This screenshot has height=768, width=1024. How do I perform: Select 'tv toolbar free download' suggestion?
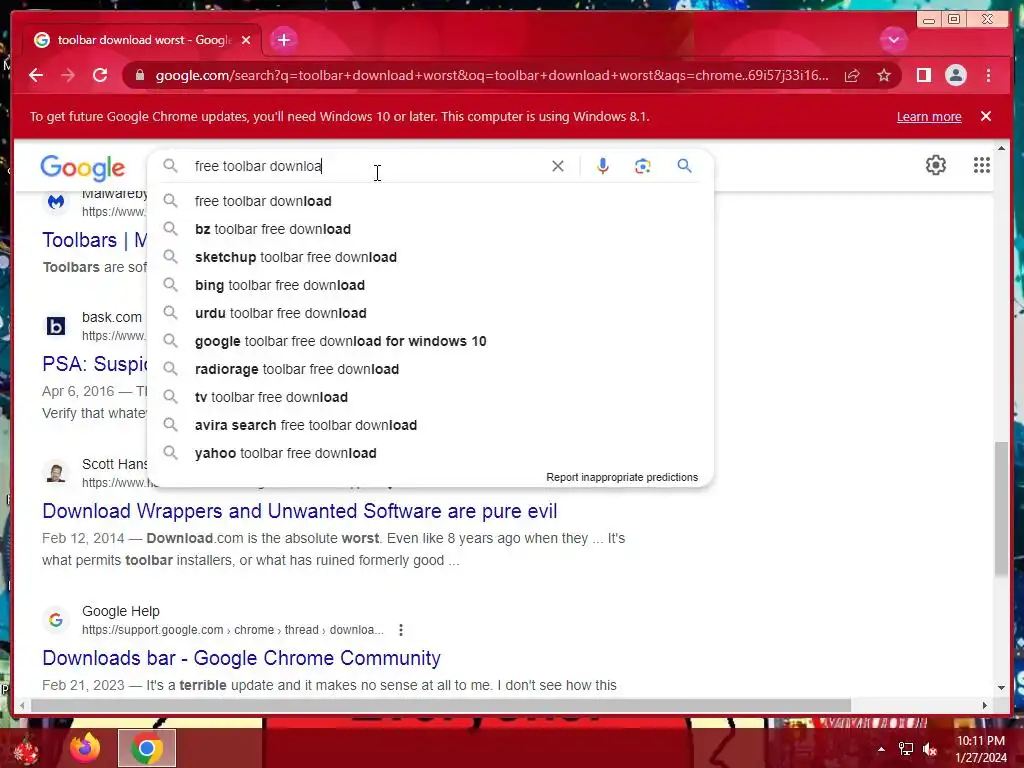coord(431,398)
